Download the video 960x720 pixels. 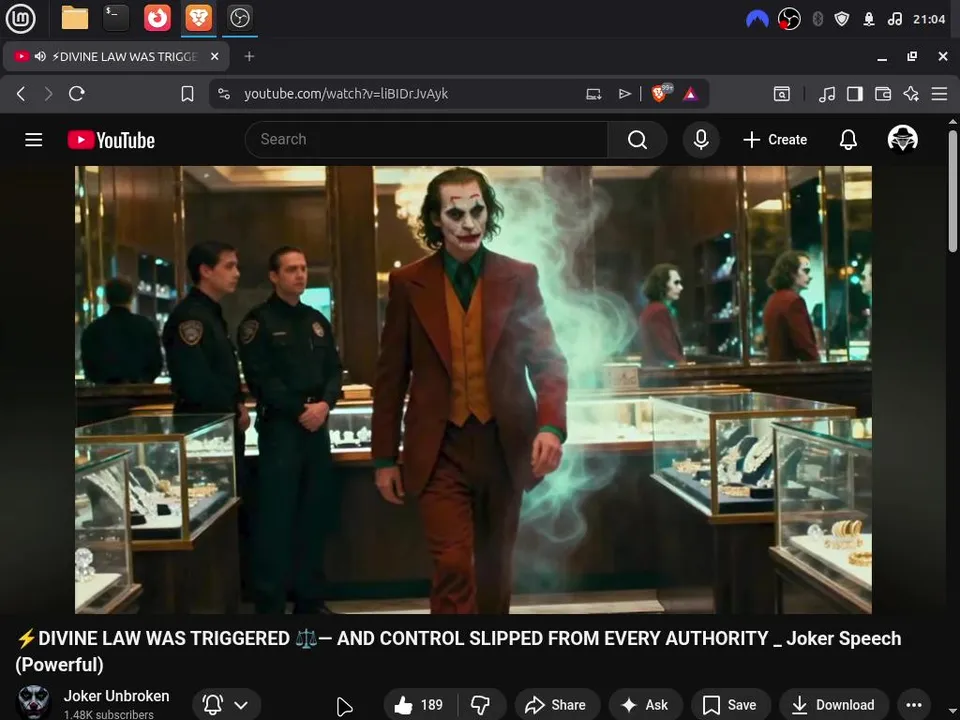tap(834, 705)
